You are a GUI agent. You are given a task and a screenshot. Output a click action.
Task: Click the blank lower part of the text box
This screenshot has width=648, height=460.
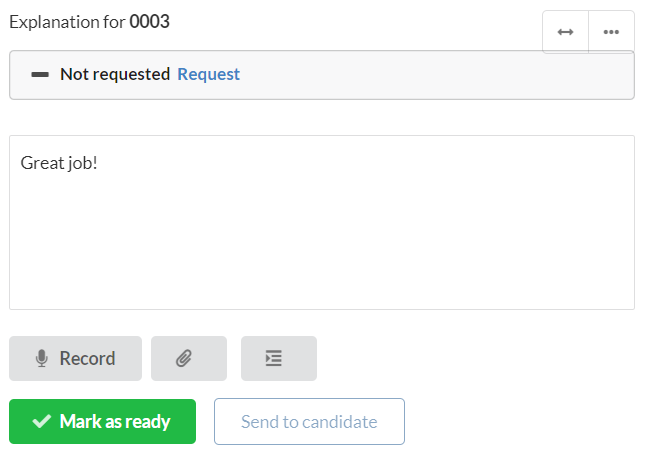(322, 256)
